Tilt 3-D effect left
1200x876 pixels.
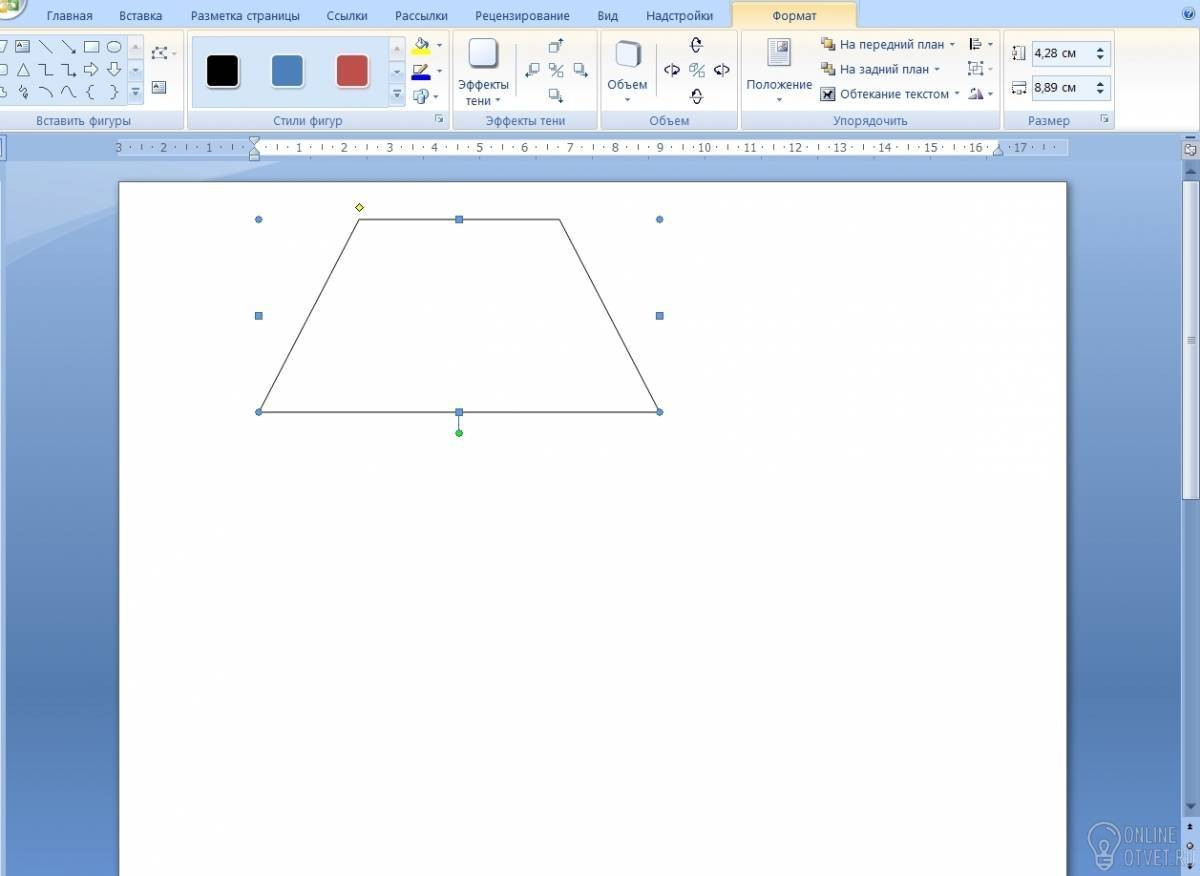(672, 70)
